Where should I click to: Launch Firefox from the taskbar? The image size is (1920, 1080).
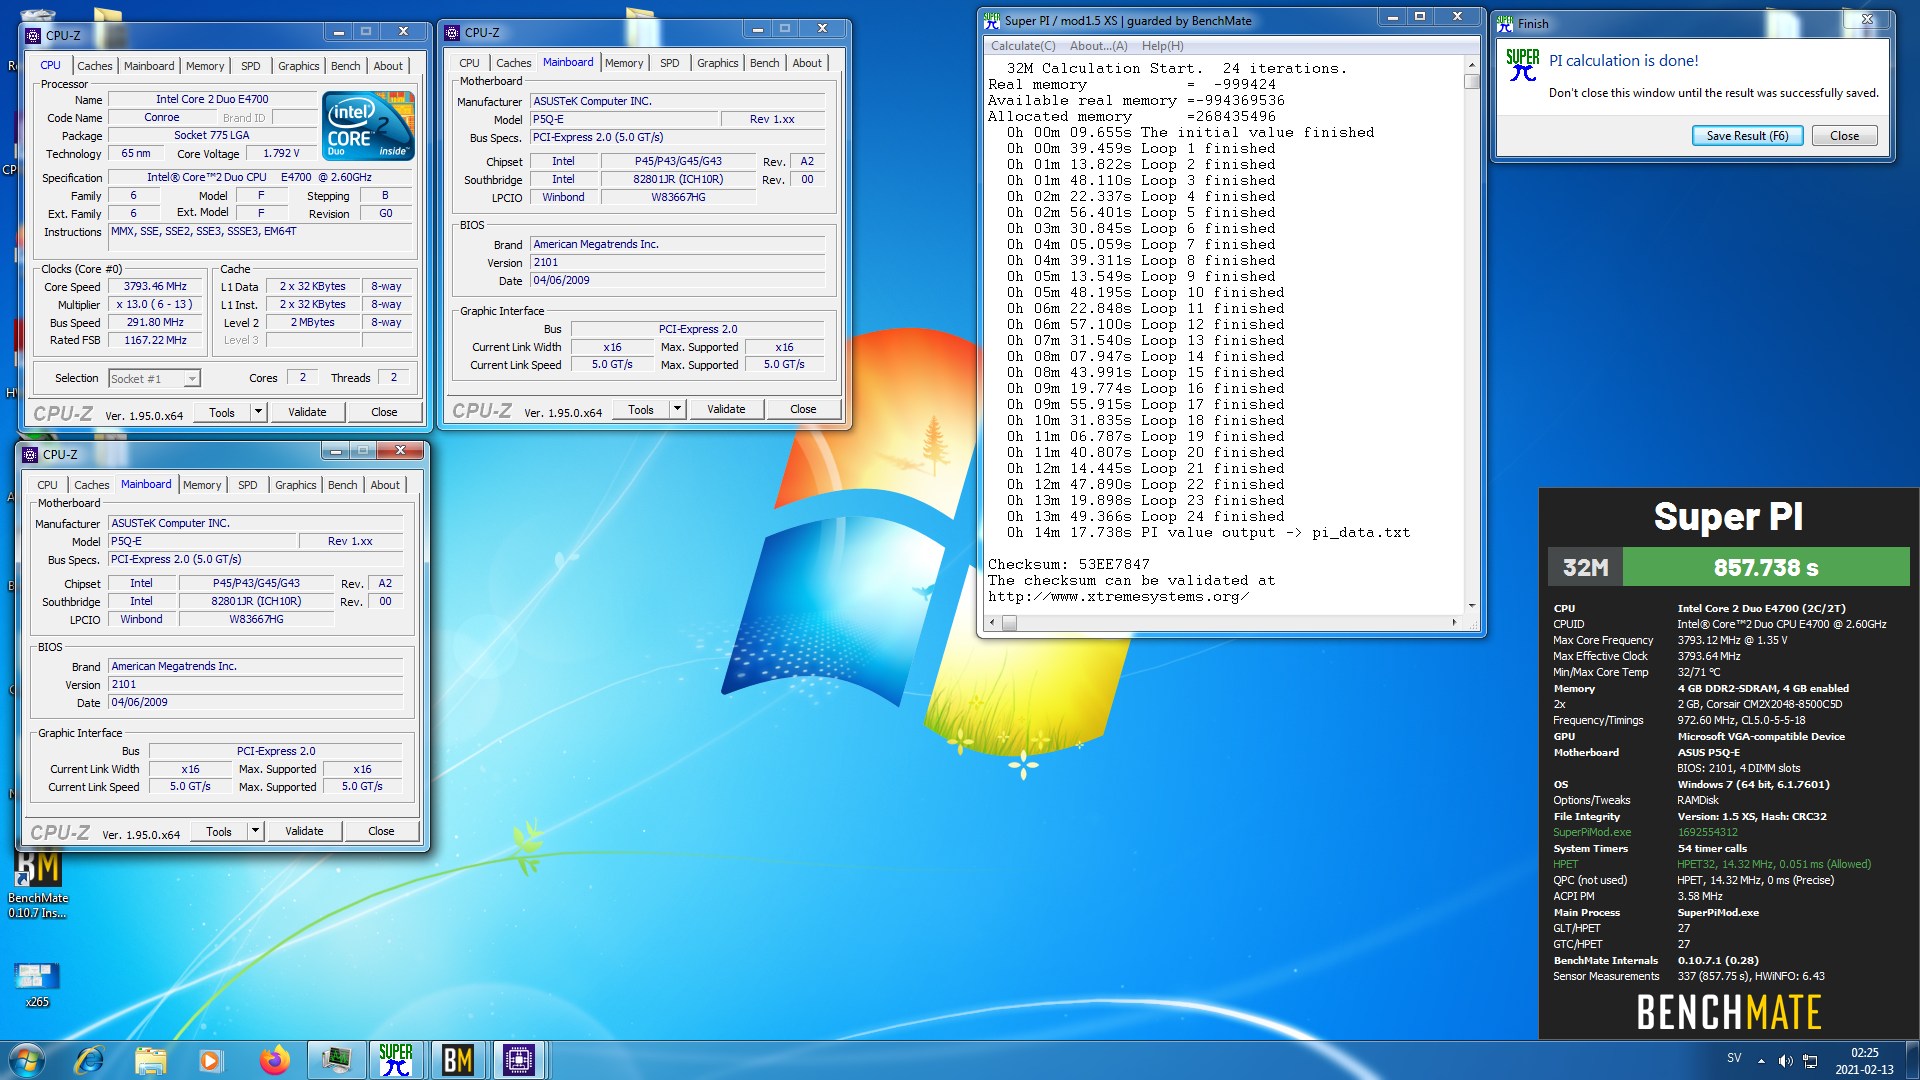click(274, 1059)
